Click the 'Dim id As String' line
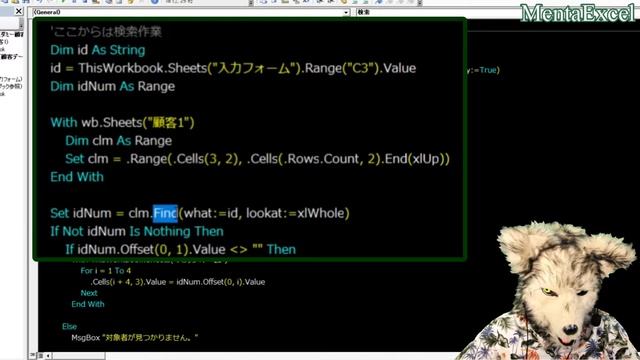The width and height of the screenshot is (640, 360). tap(98, 50)
